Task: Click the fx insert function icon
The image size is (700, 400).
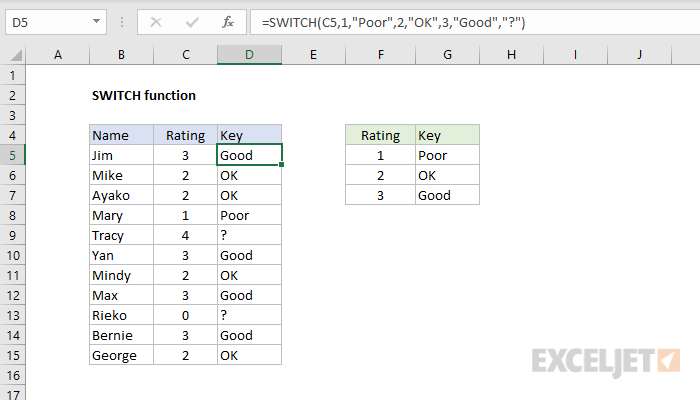Action: pos(228,20)
